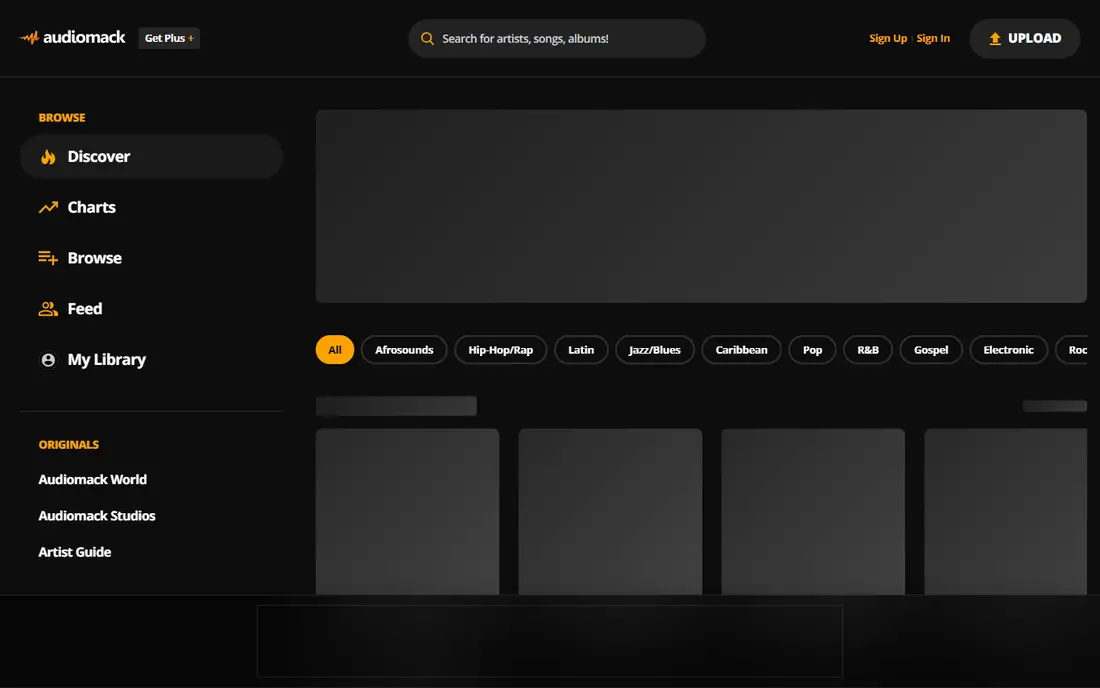The image size is (1100, 688).
Task: Open Charts in the sidebar
Action: [x=152, y=208]
